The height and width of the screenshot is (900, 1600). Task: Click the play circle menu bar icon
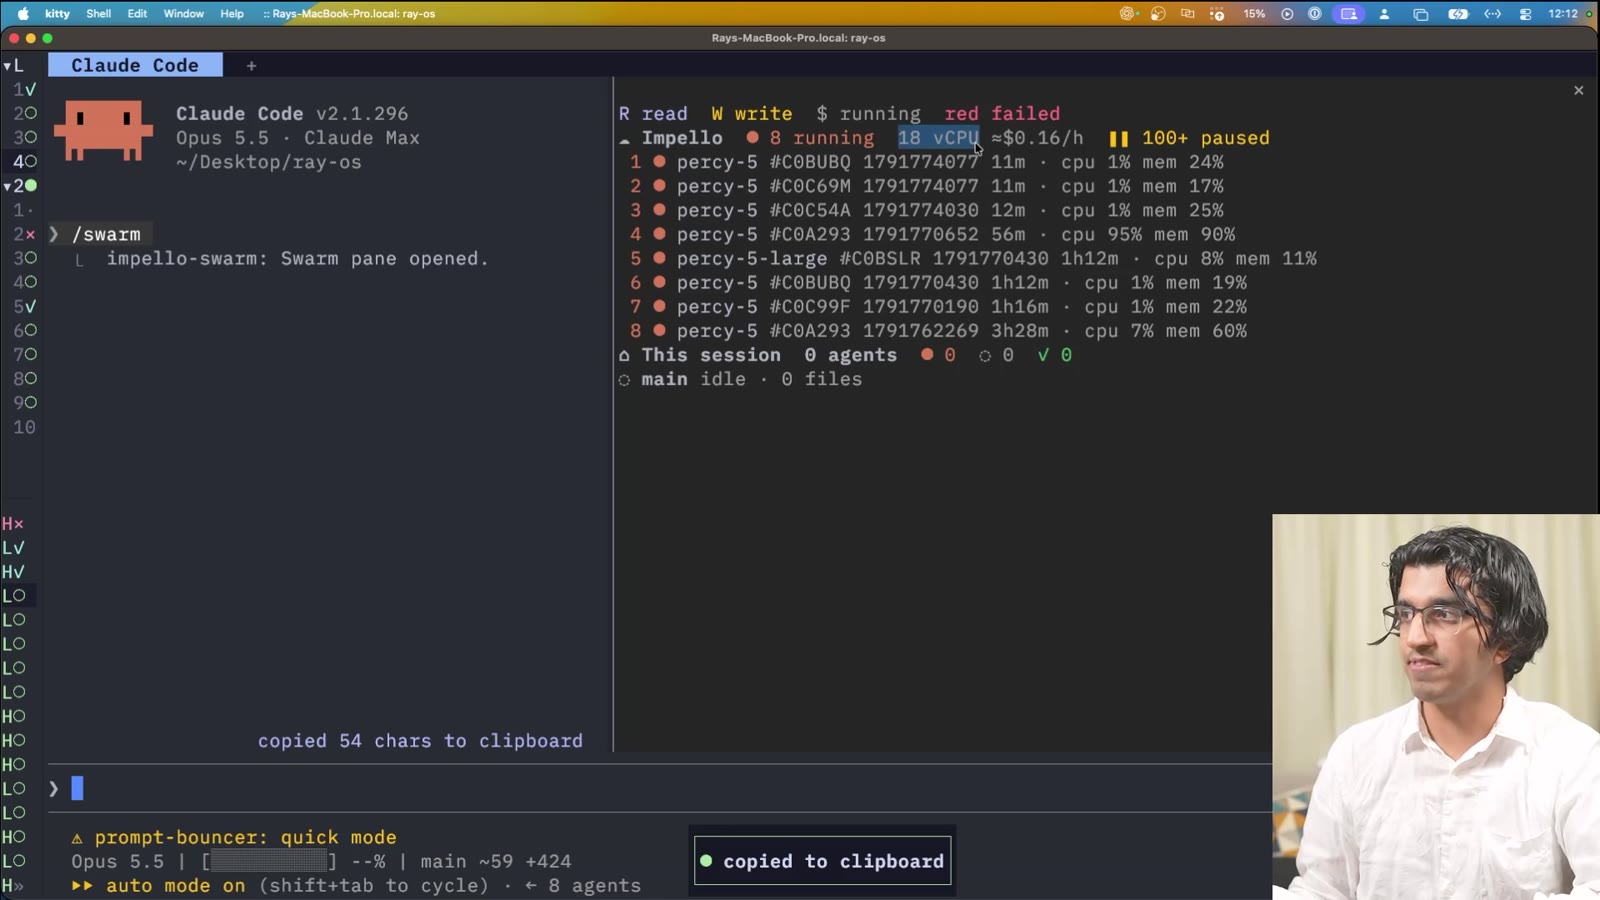(1287, 14)
